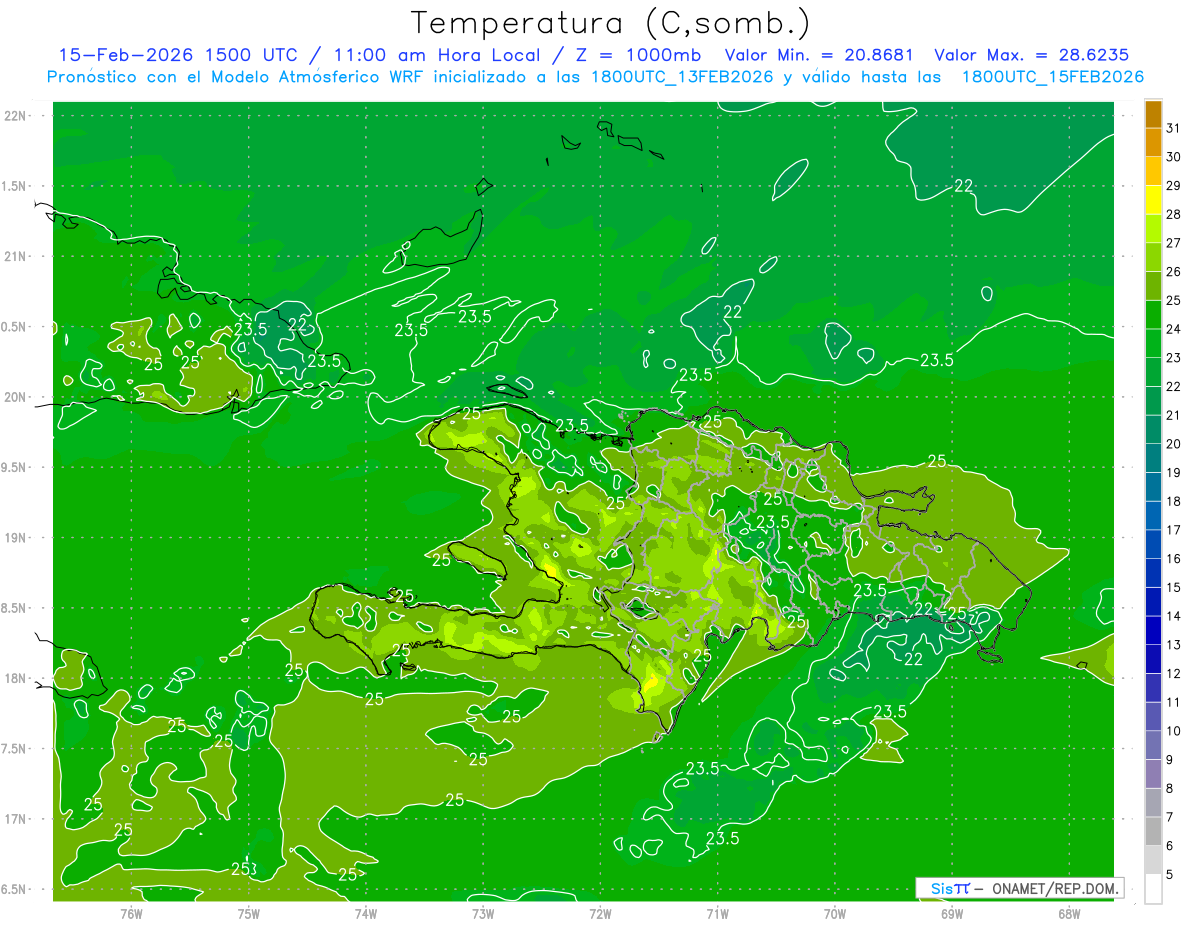The width and height of the screenshot is (1200, 927).
Task: Click the colorbar value "29"
Action: coord(1174,185)
